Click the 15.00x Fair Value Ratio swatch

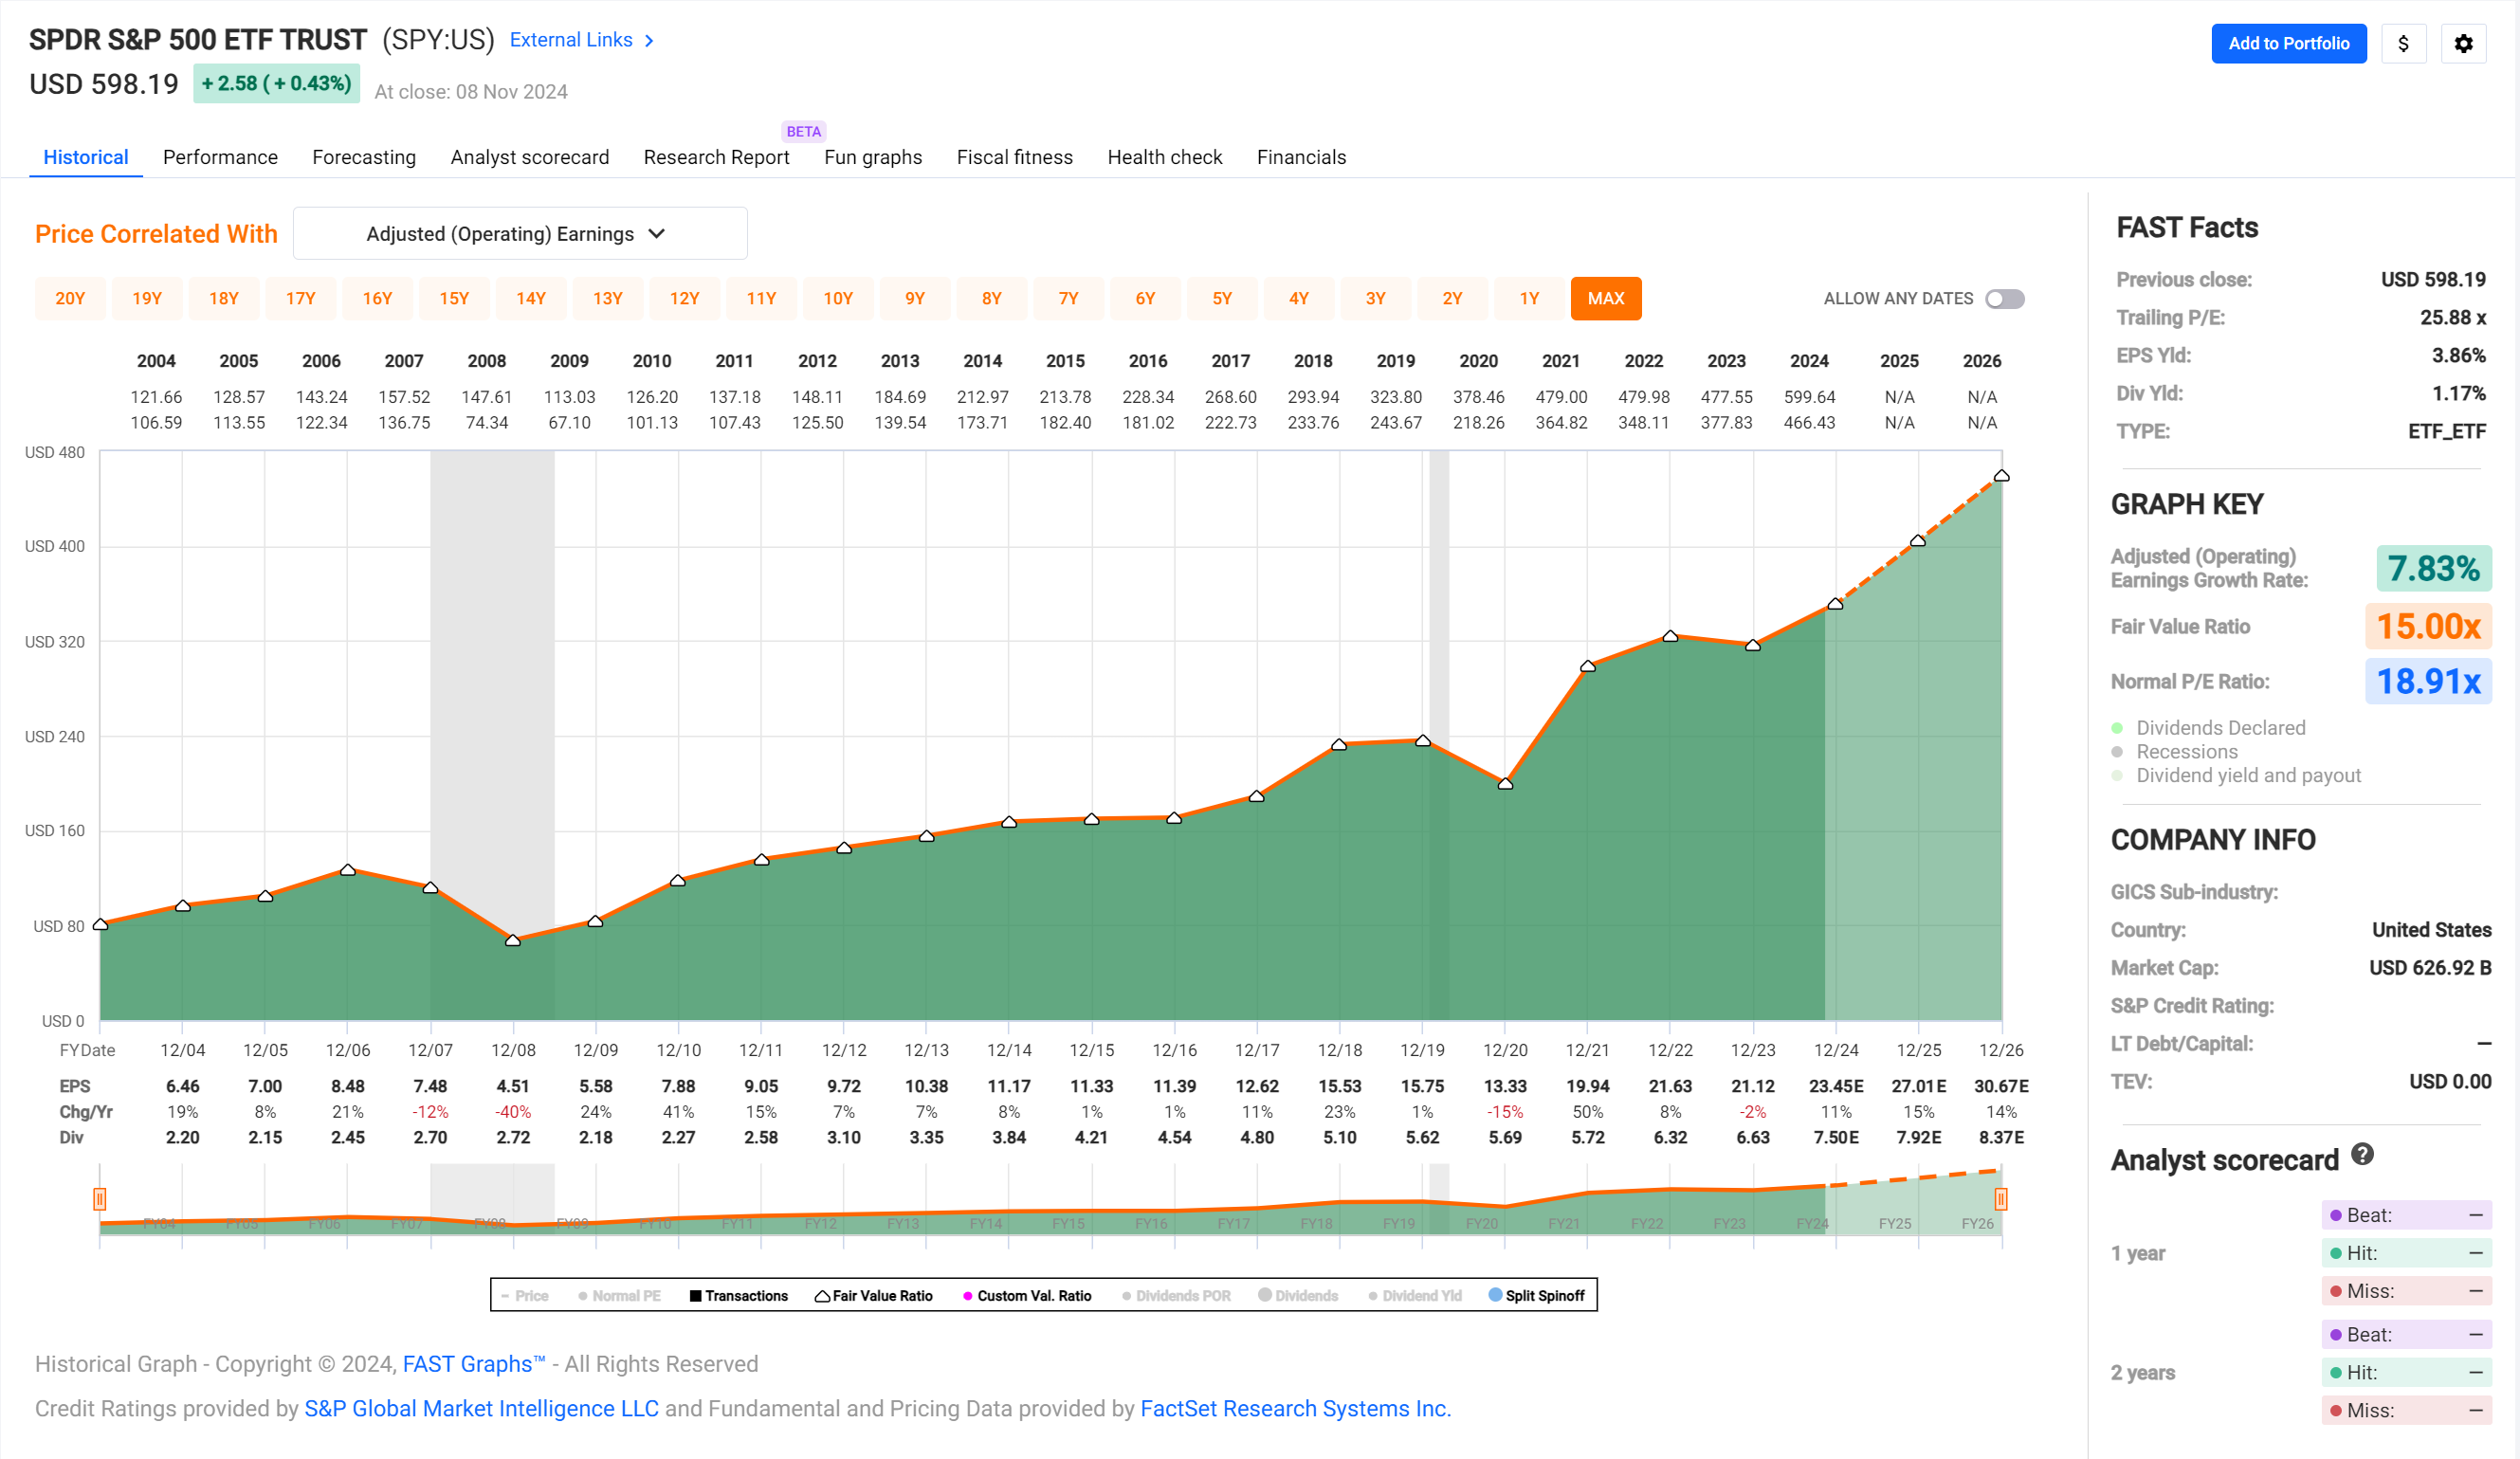(x=2428, y=627)
